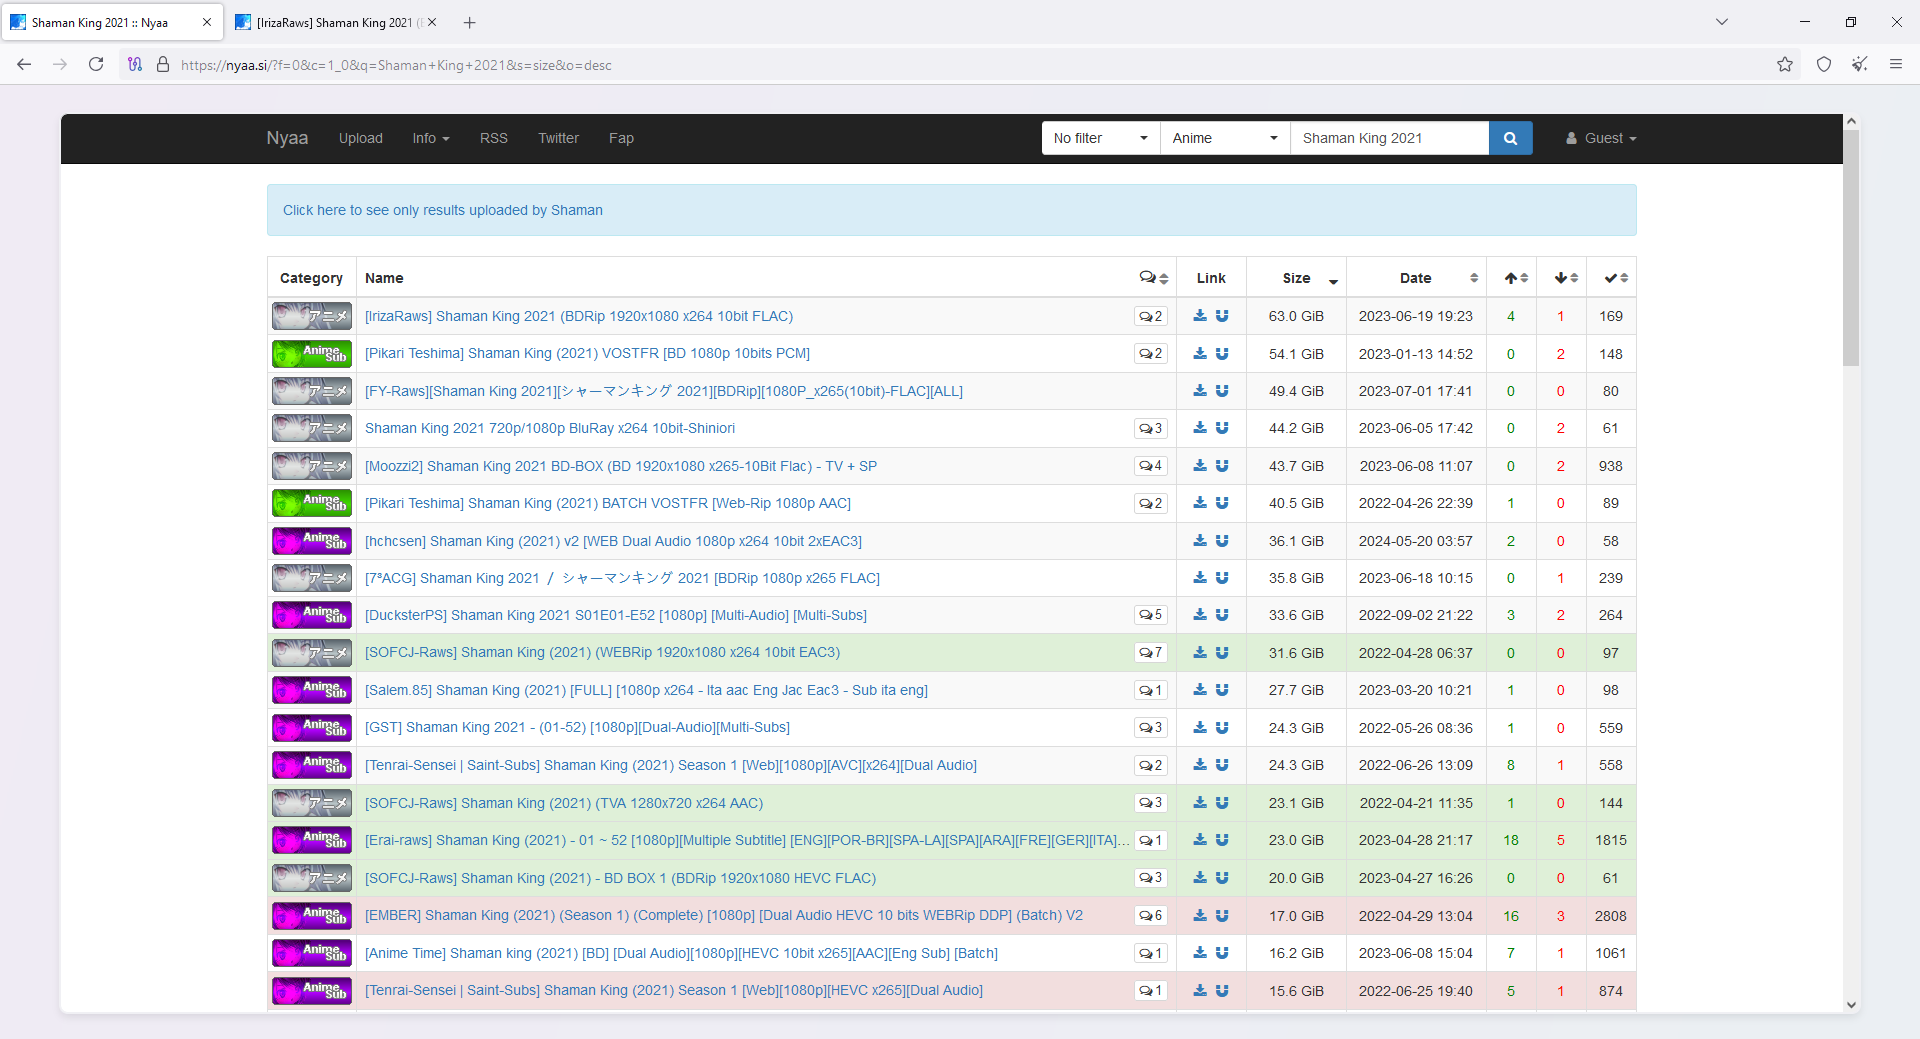Screen dimensions: 1920x1039
Task: Click purple Anime Sub category icon of hchcsen row
Action: (x=312, y=541)
